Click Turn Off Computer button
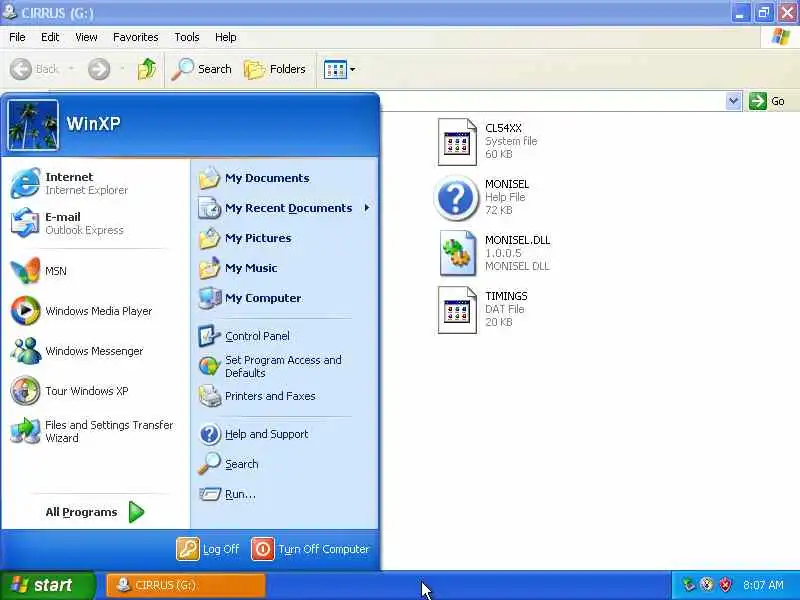Image resolution: width=800 pixels, height=600 pixels. (310, 549)
